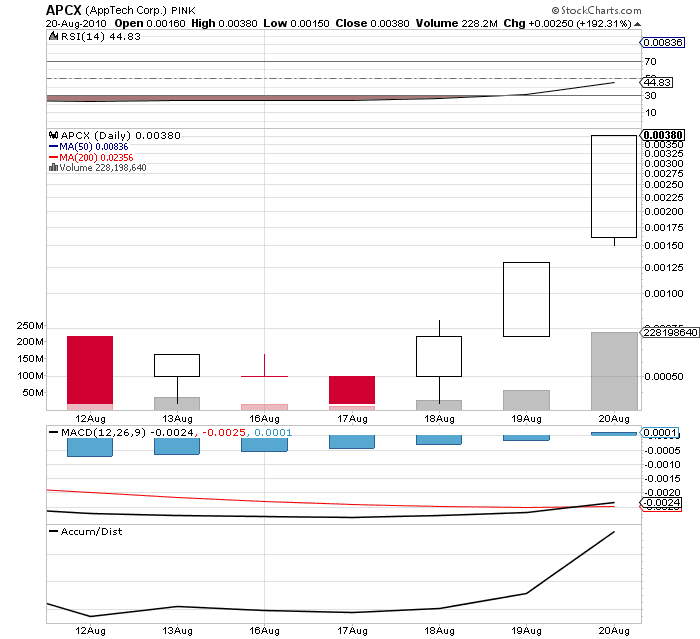This screenshot has width=700, height=639.
Task: Click the black Accum/Dist legend line marker
Action: pos(53,531)
